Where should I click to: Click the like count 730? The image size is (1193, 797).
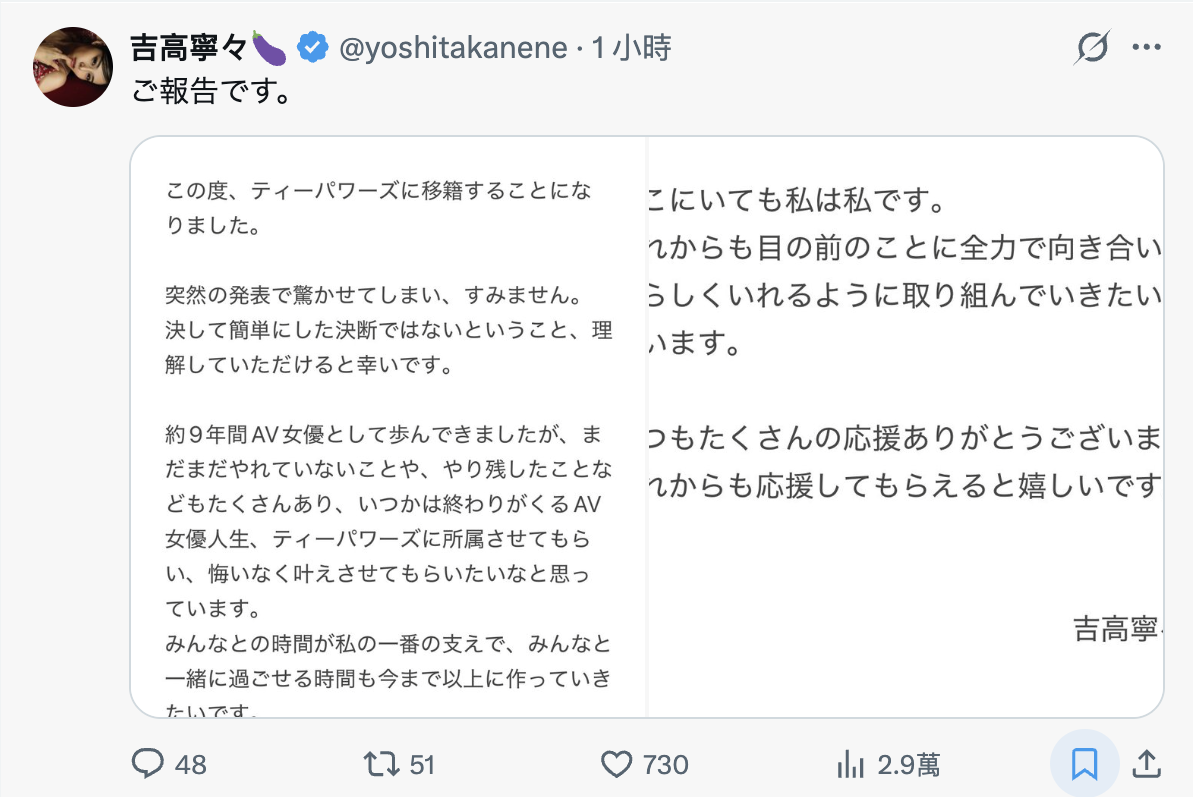point(666,765)
